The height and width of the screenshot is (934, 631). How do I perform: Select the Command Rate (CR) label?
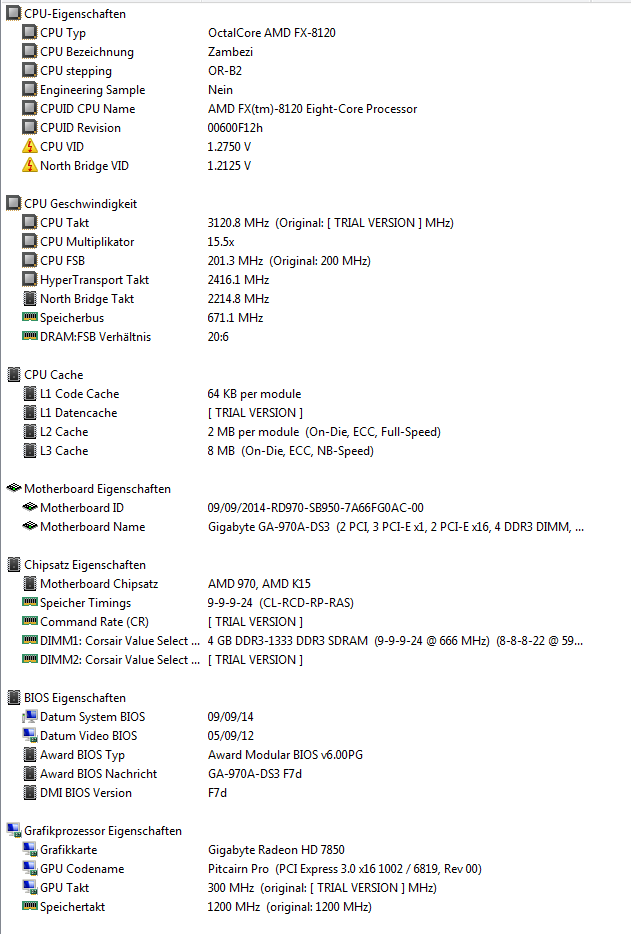pyautogui.click(x=94, y=622)
